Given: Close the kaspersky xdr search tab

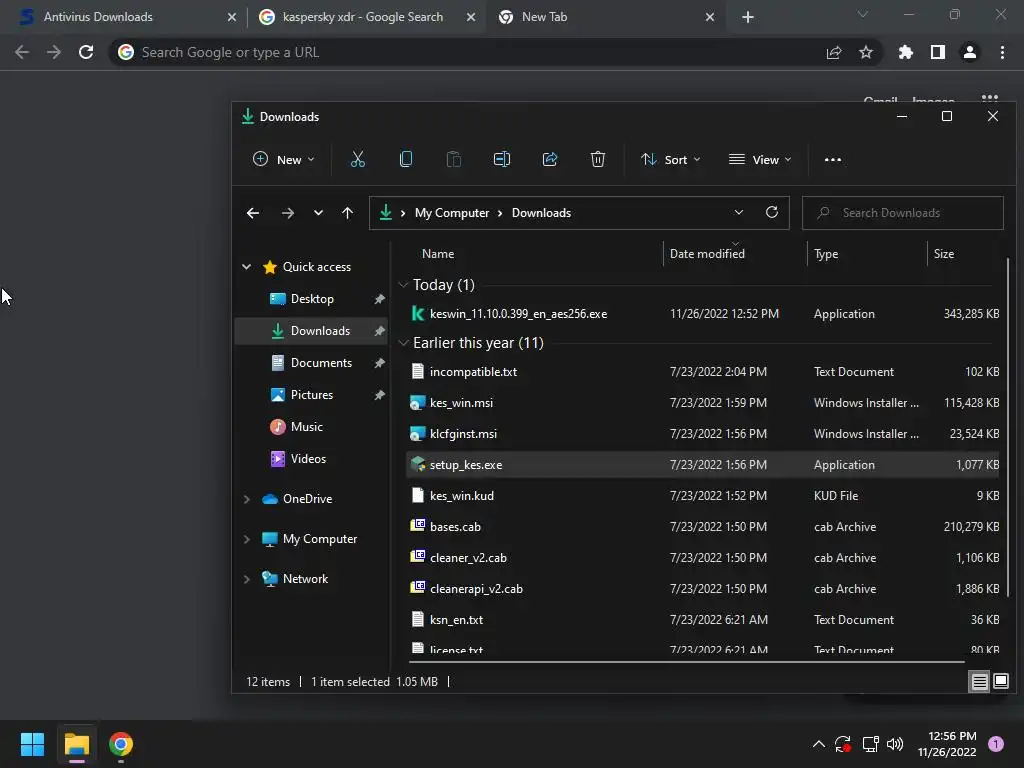Looking at the screenshot, I should click(471, 17).
